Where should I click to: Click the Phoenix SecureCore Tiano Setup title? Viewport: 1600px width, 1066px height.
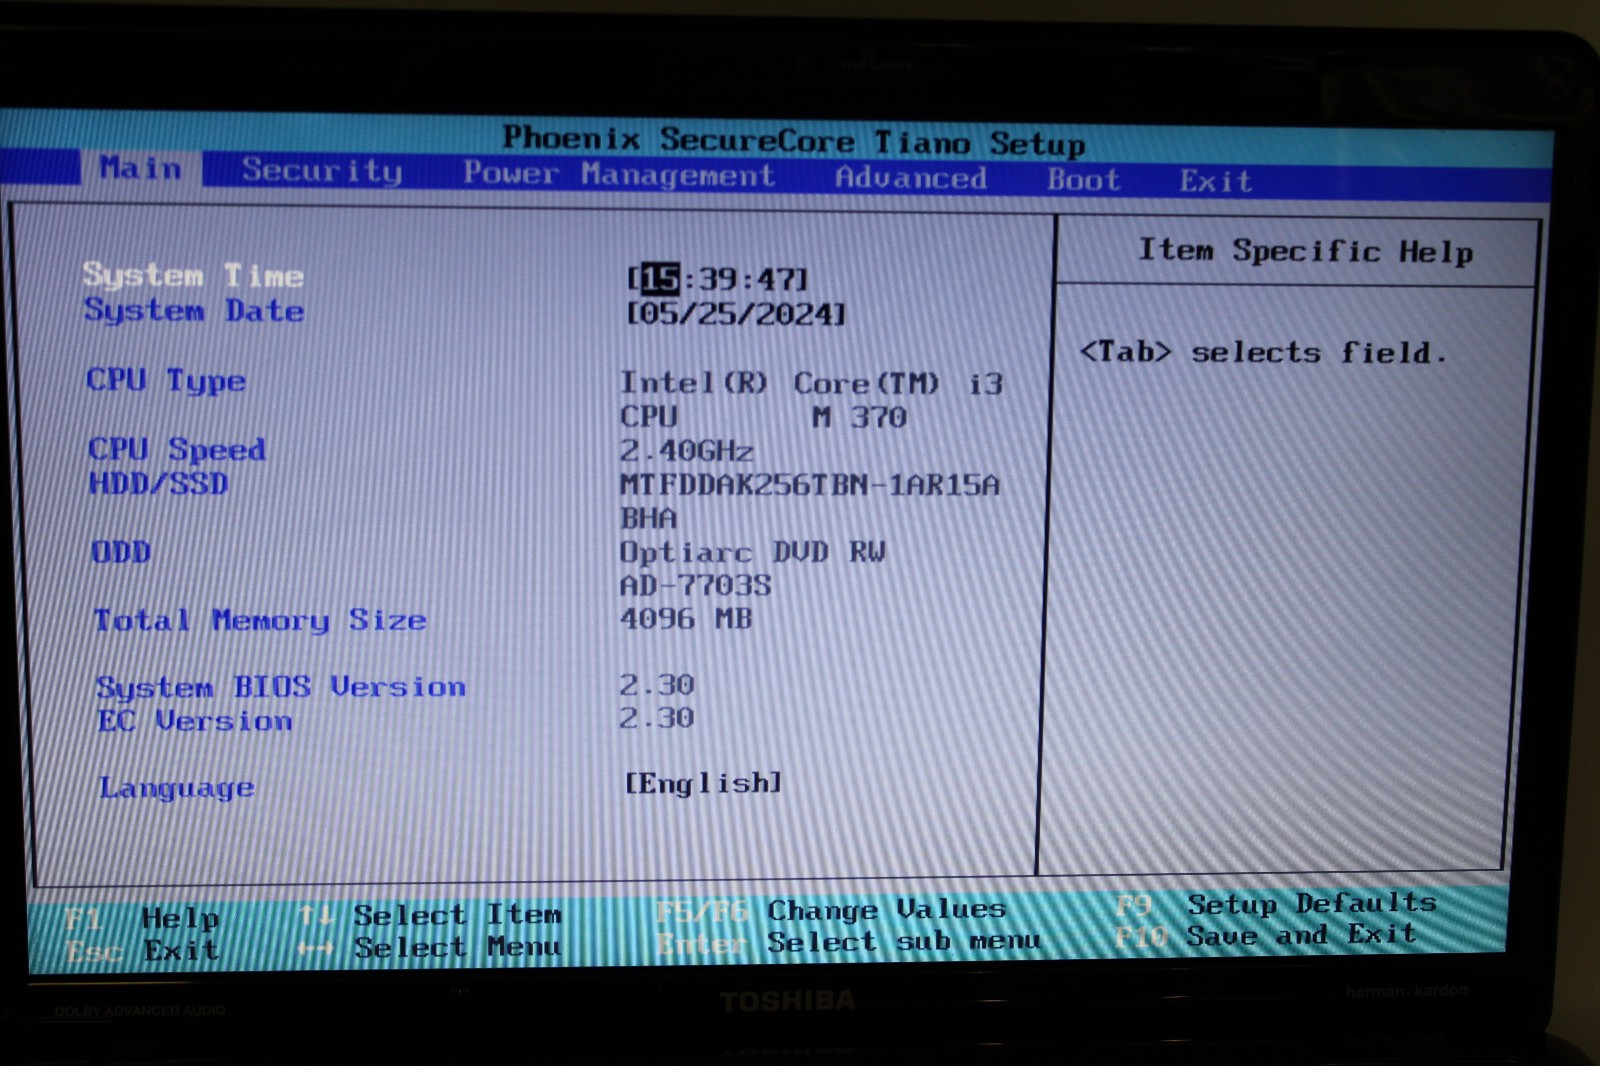coord(793,141)
